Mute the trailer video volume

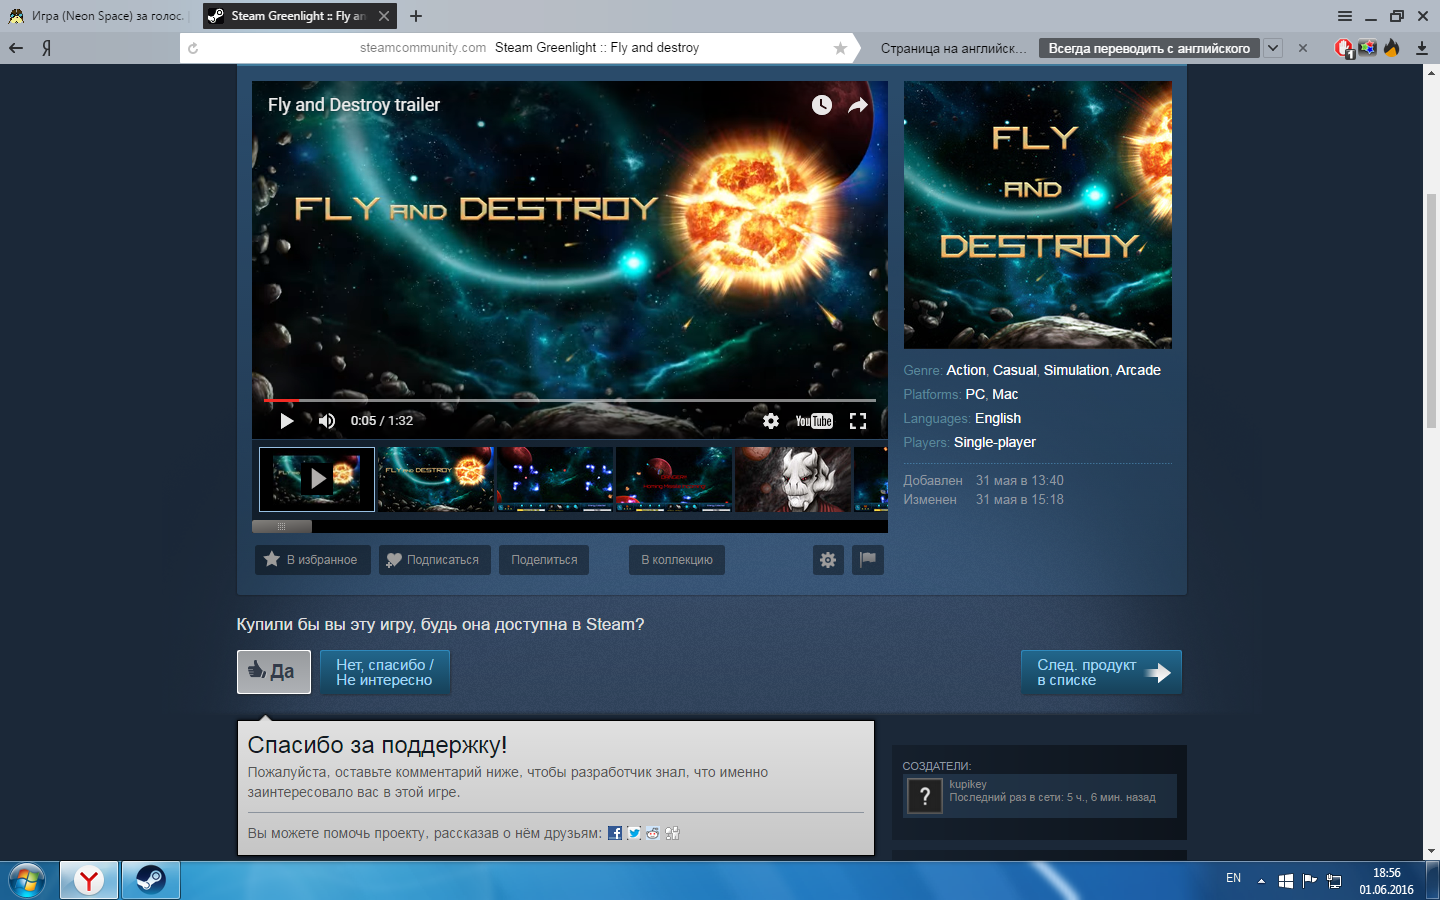coord(327,421)
